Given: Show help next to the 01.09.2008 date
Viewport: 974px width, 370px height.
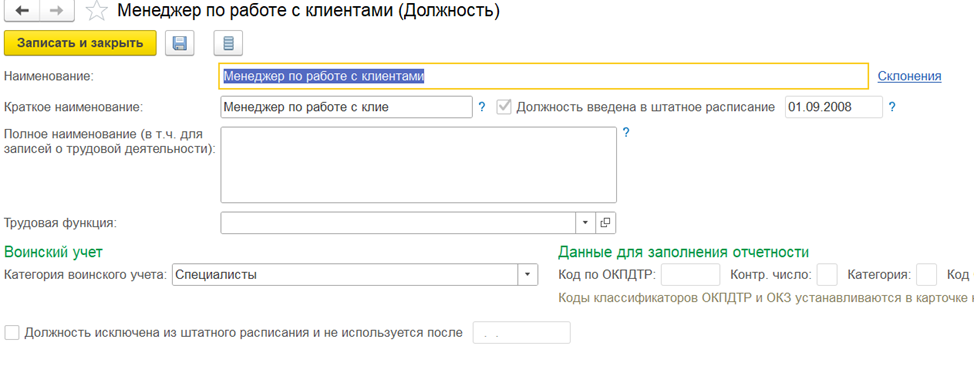Looking at the screenshot, I should click(892, 107).
